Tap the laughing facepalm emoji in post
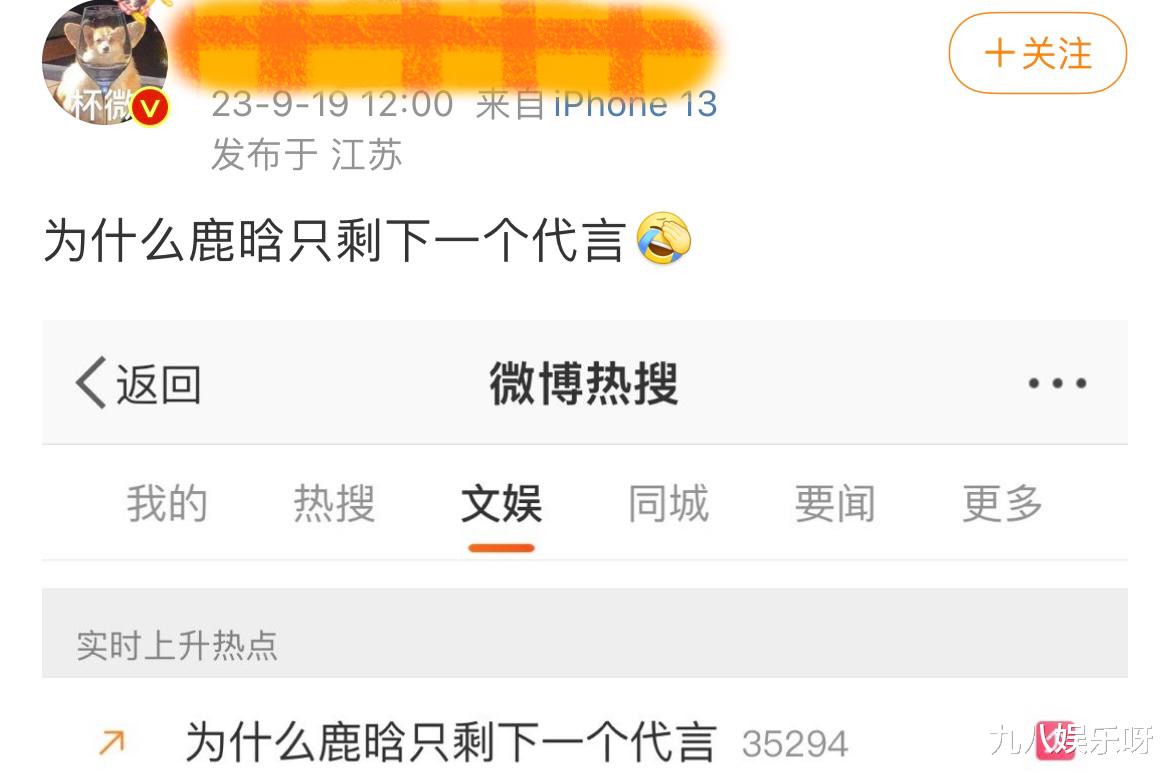The width and height of the screenshot is (1170, 777). pos(663,239)
